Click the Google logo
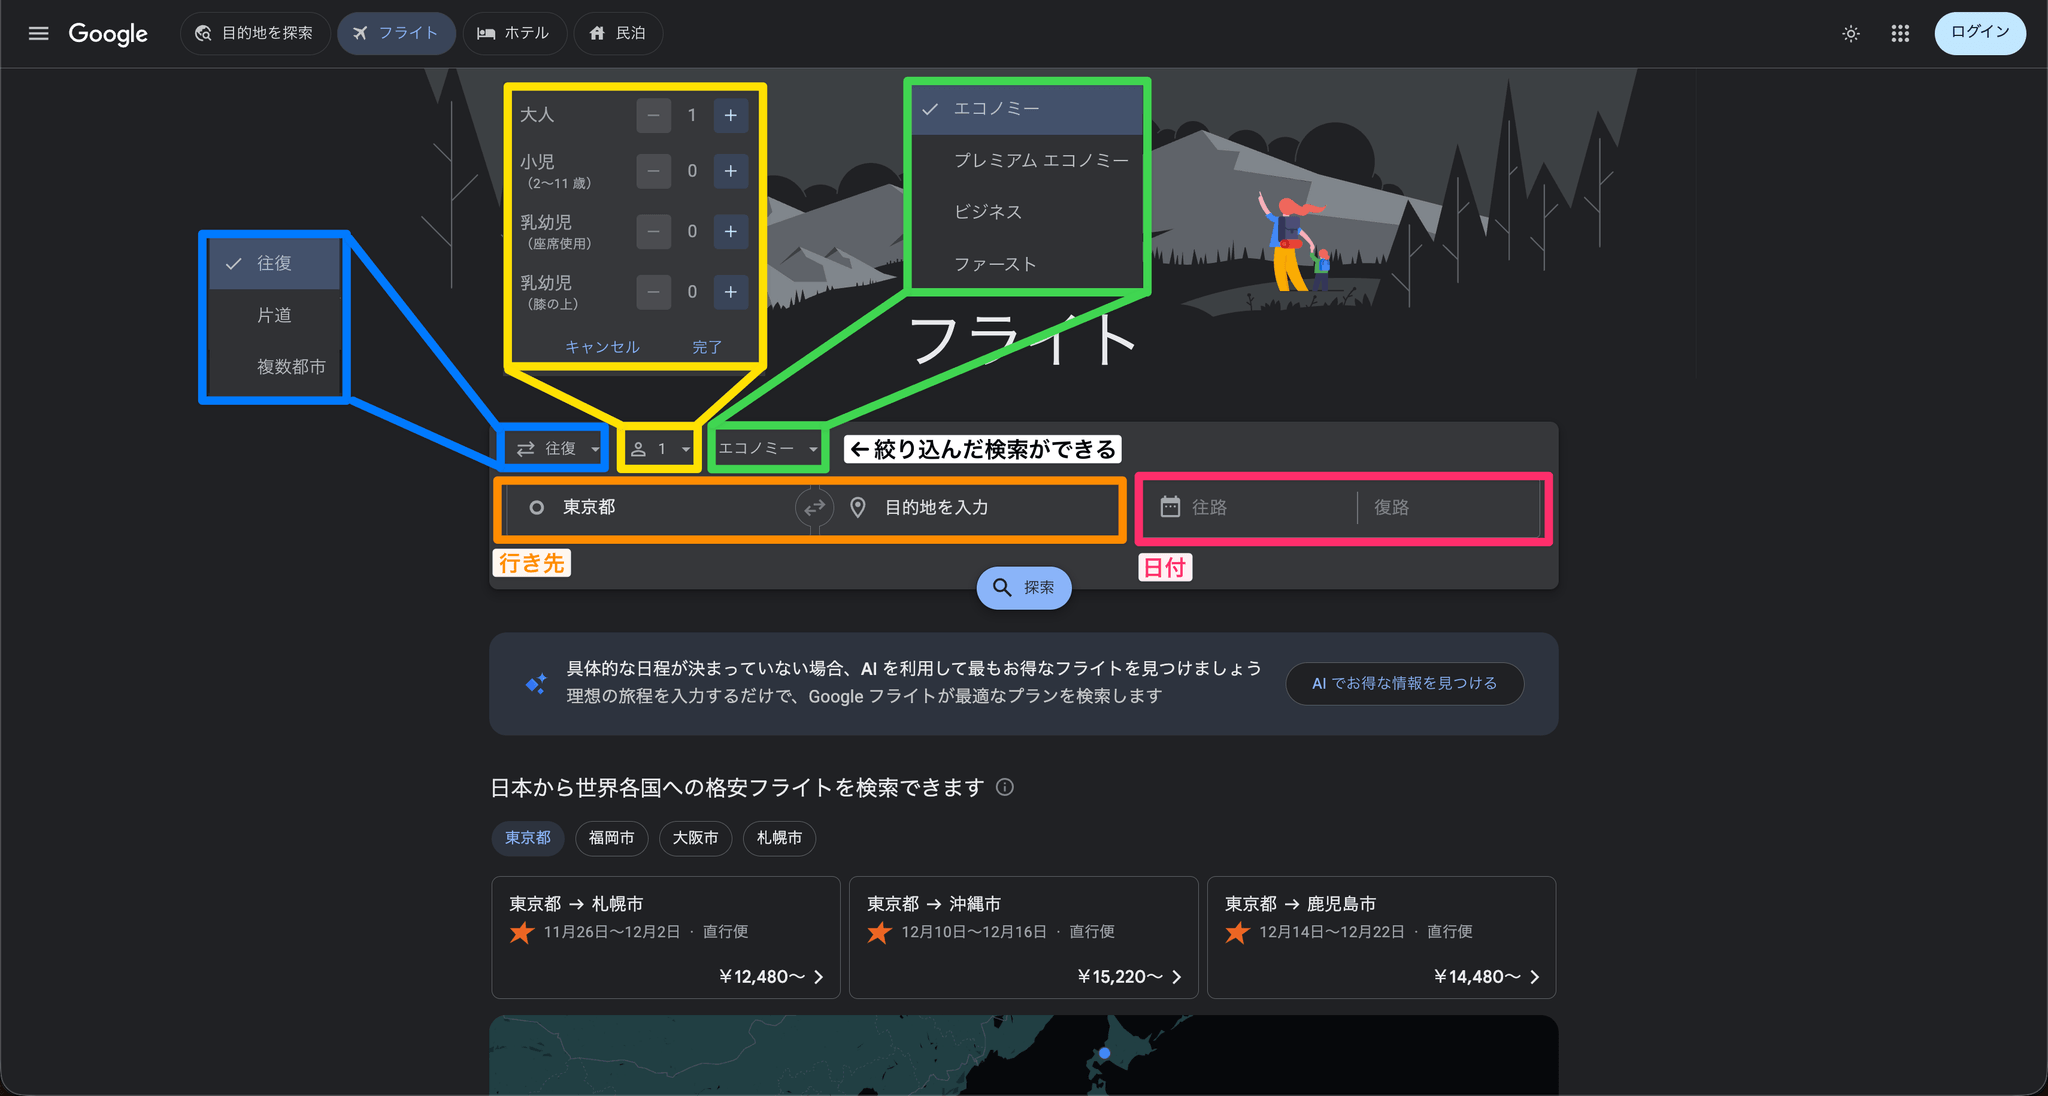2048x1096 pixels. tap(108, 34)
